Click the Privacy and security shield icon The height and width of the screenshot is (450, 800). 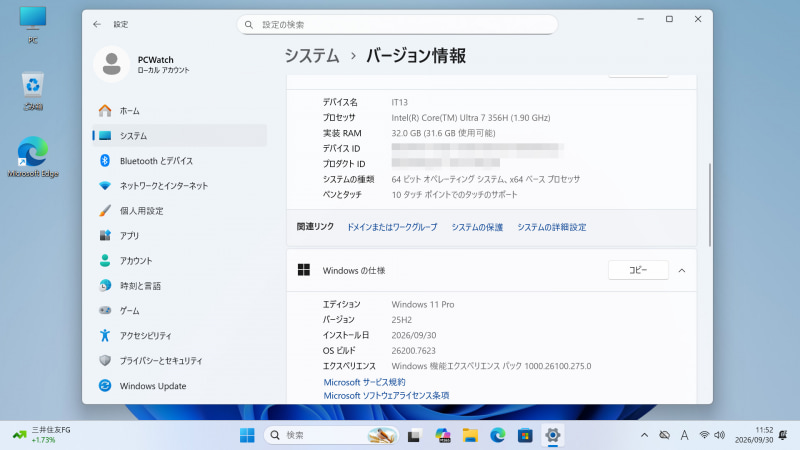[105, 360]
